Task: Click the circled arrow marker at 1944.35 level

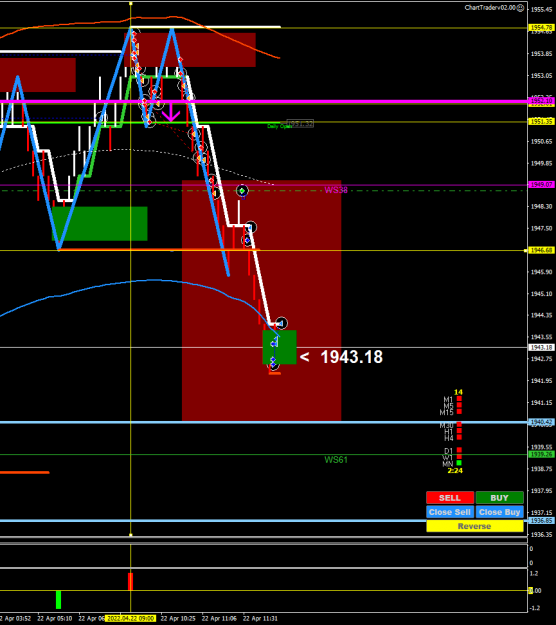Action: pyautogui.click(x=281, y=323)
